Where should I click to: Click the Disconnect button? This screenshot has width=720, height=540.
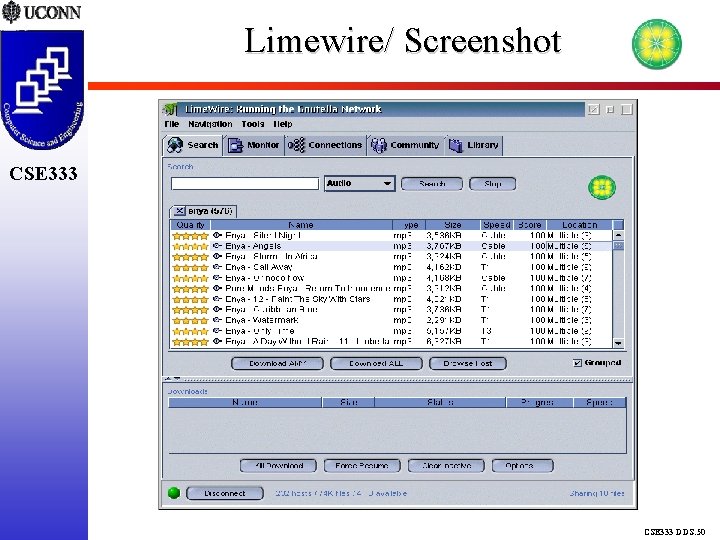pyautogui.click(x=225, y=494)
